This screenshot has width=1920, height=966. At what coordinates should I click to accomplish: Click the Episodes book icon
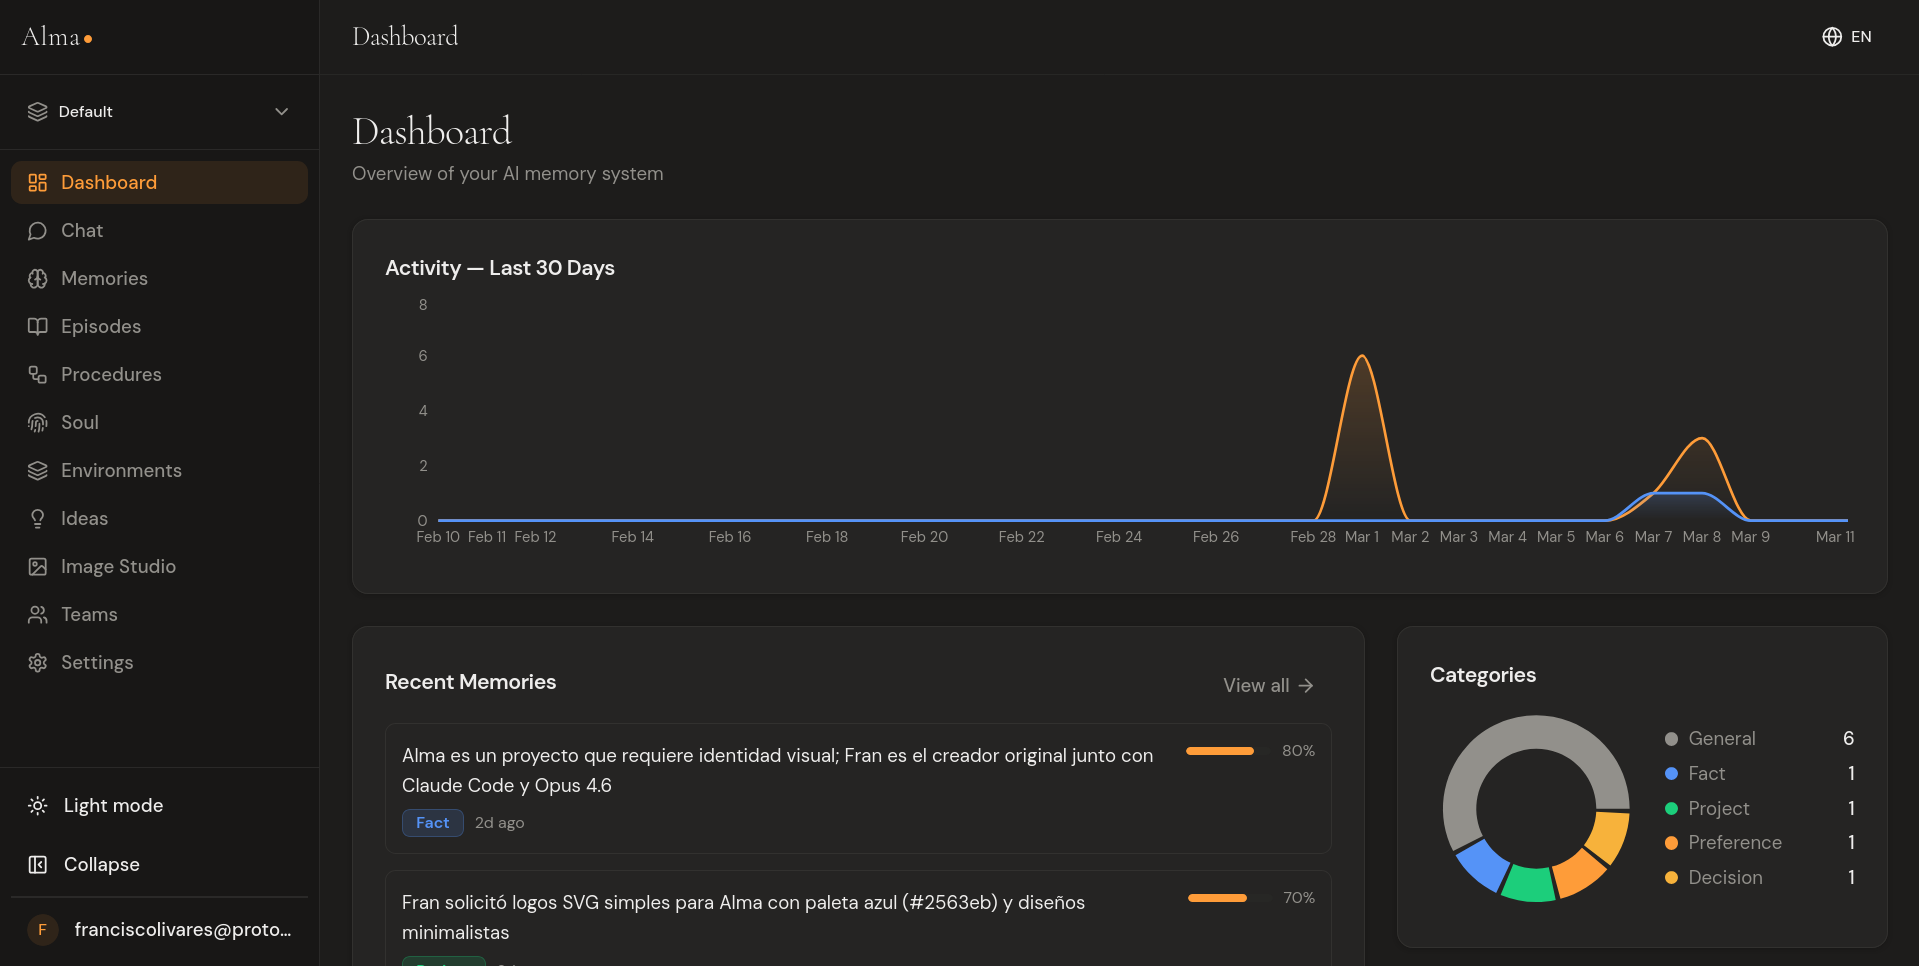click(38, 326)
